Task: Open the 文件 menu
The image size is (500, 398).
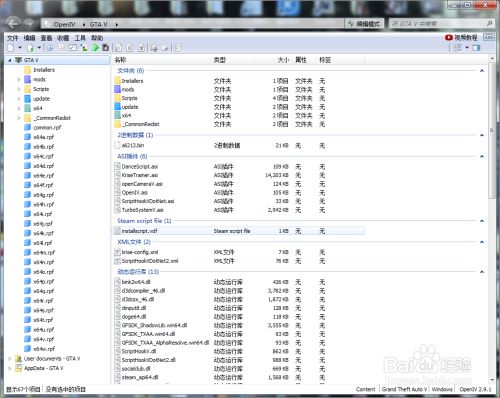Action: [x=13, y=38]
